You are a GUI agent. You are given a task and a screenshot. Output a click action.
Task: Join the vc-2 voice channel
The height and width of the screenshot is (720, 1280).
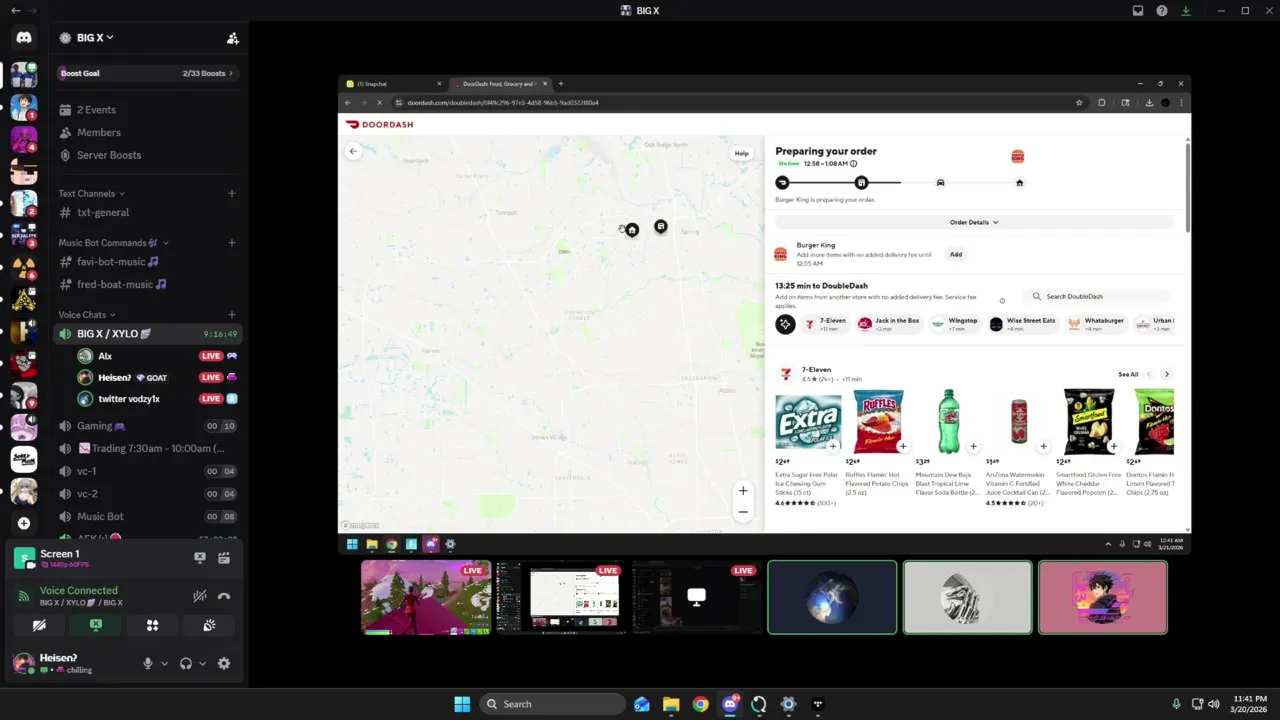point(146,494)
